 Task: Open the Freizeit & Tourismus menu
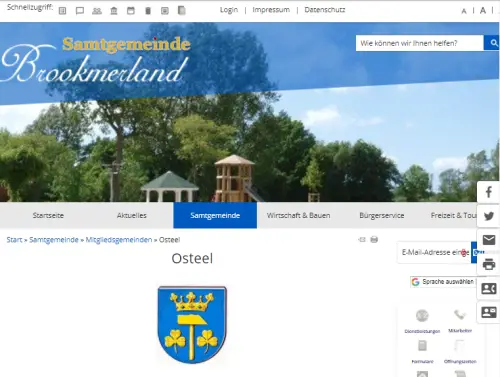(453, 215)
